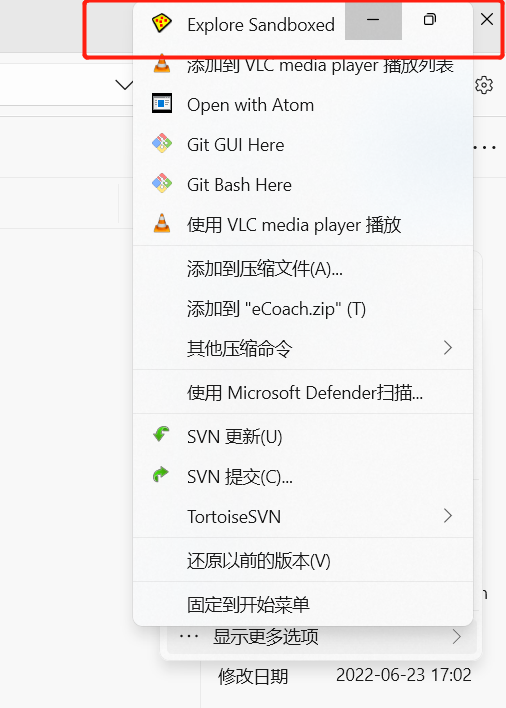Click the VLC cone icon beside 添加到 VLC 播放列表
This screenshot has width=506, height=708.
point(162,64)
